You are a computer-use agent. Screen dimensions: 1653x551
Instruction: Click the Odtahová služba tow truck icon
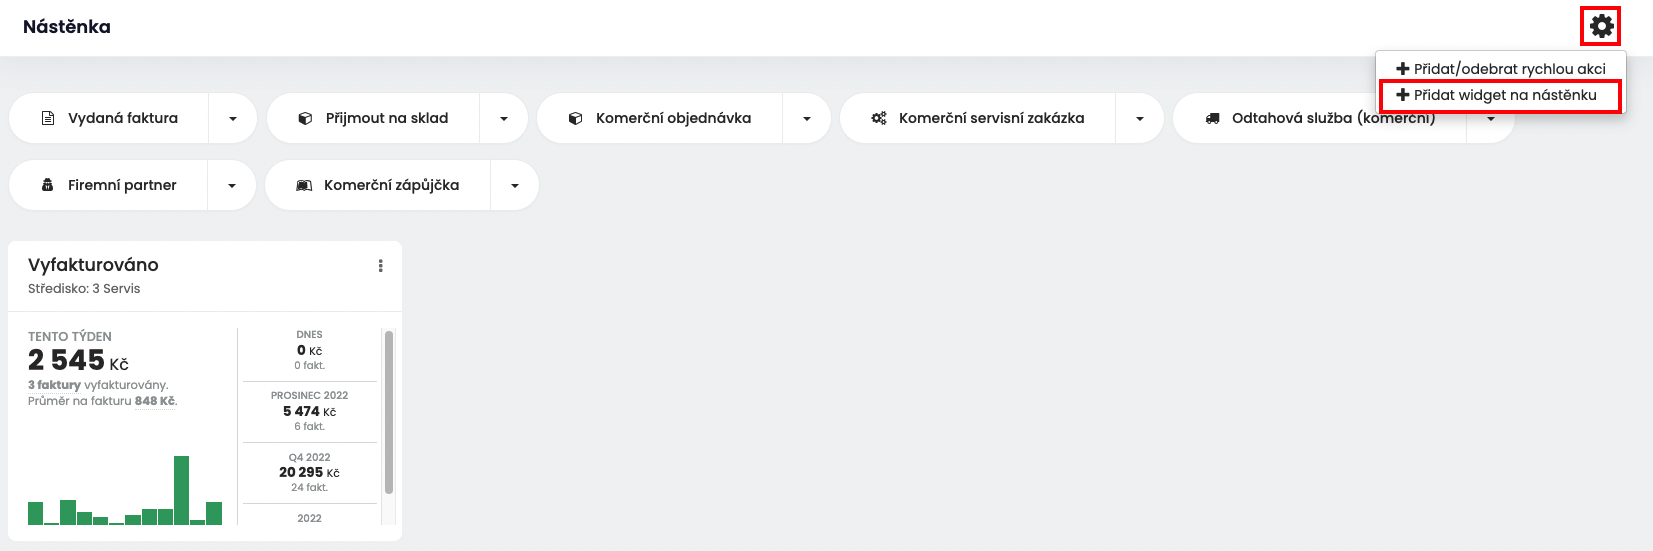(x=1212, y=118)
